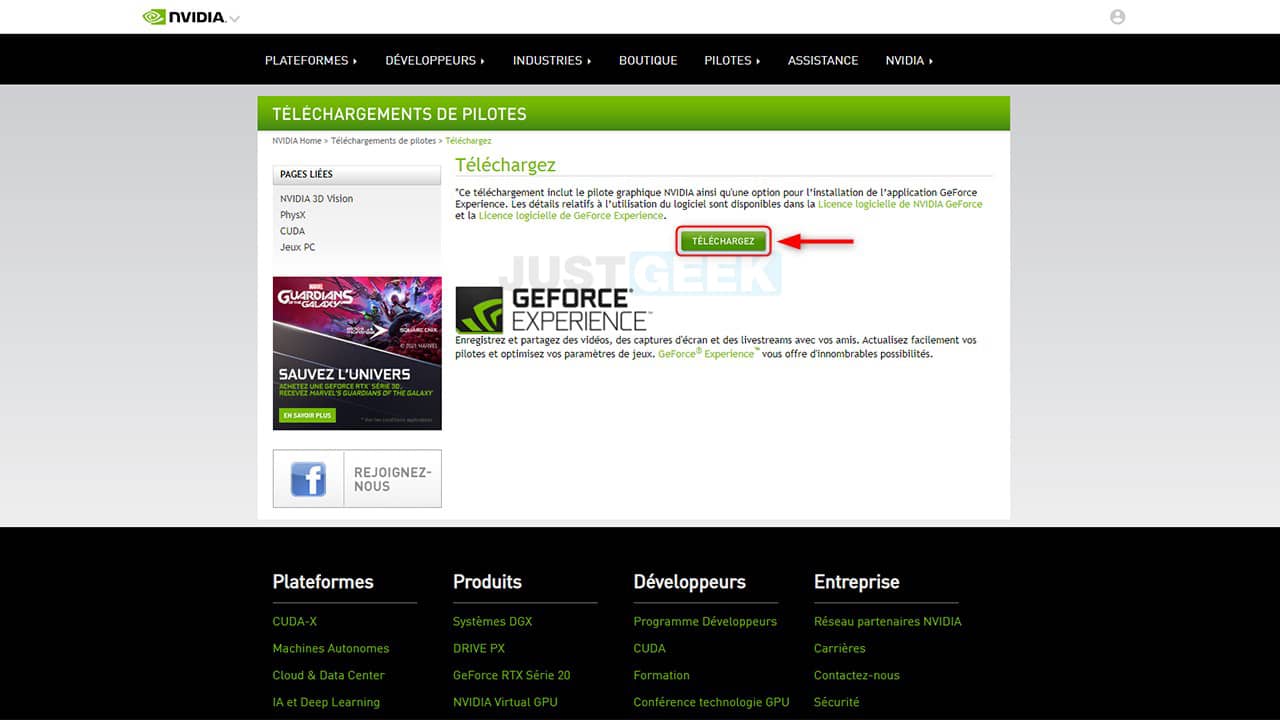Screen dimensions: 1280x720
Task: Open Systèmes DGX footer link
Action: tap(493, 621)
